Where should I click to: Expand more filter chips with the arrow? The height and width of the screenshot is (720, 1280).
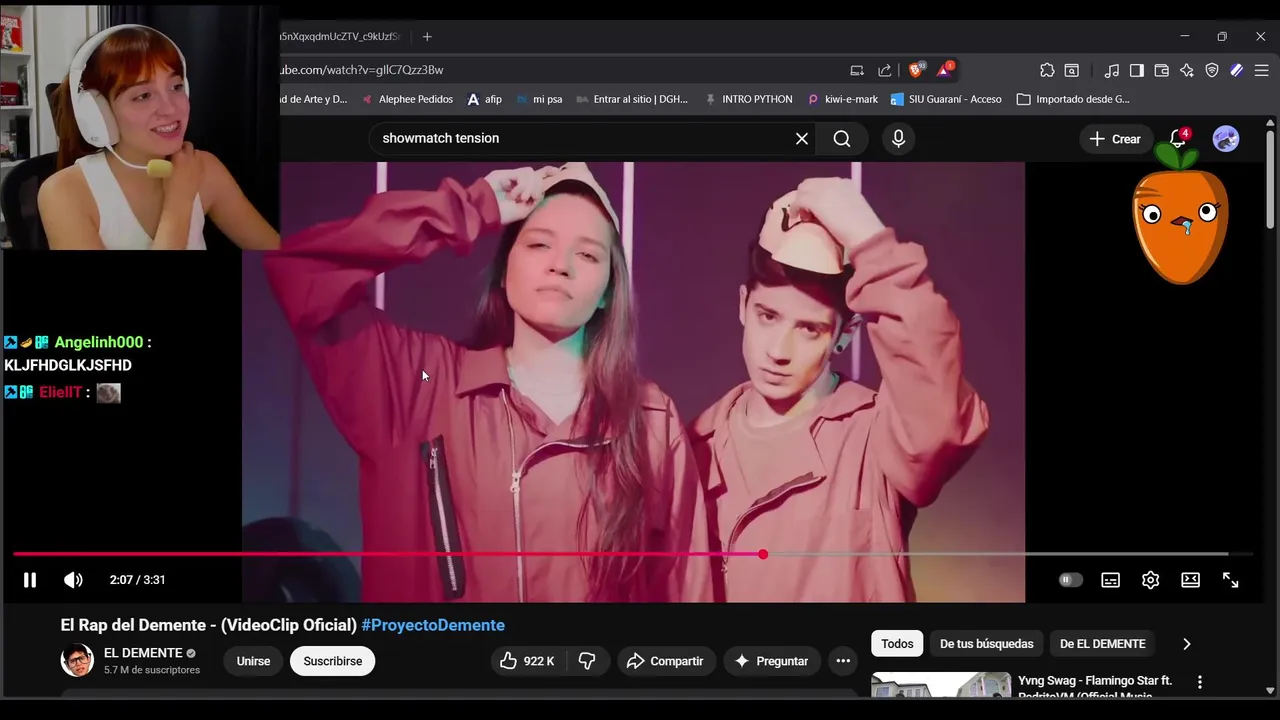coord(1187,644)
